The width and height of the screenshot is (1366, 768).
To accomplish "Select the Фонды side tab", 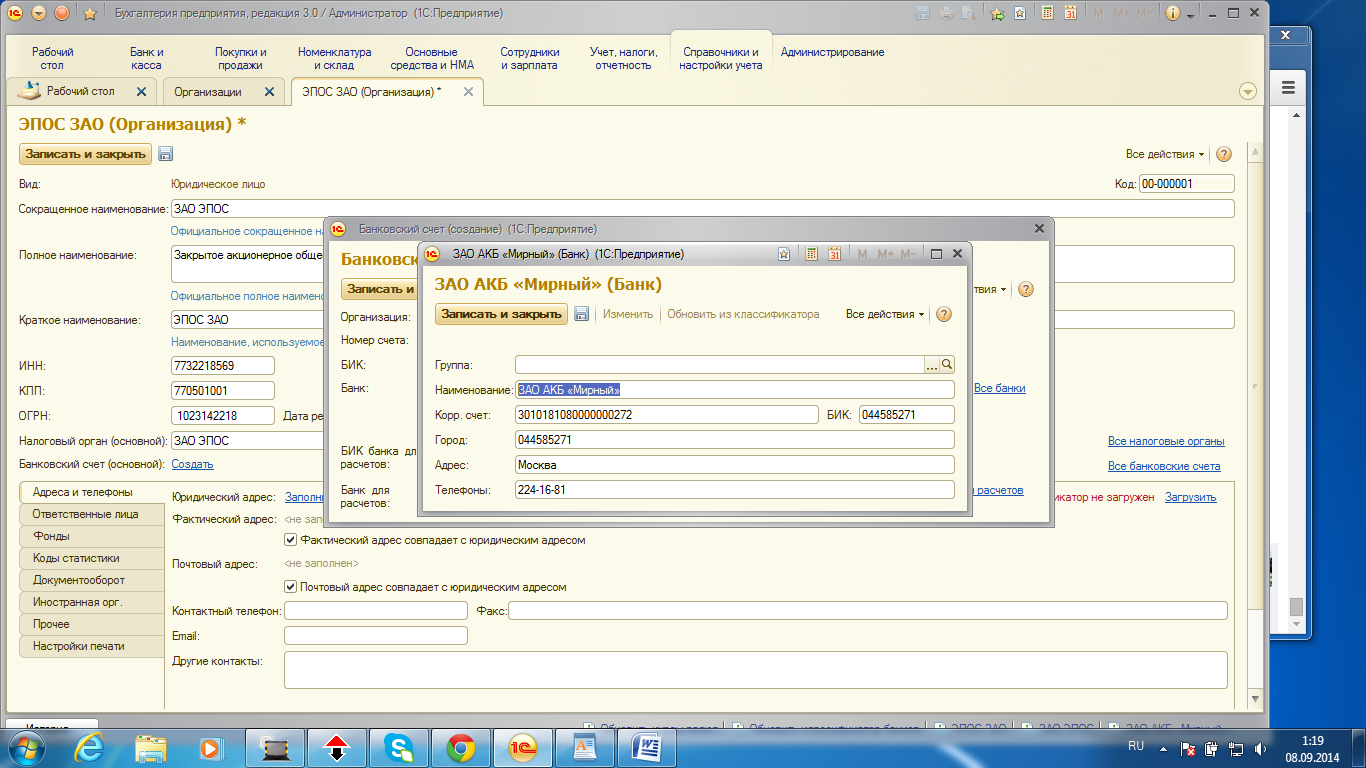I will click(x=91, y=536).
